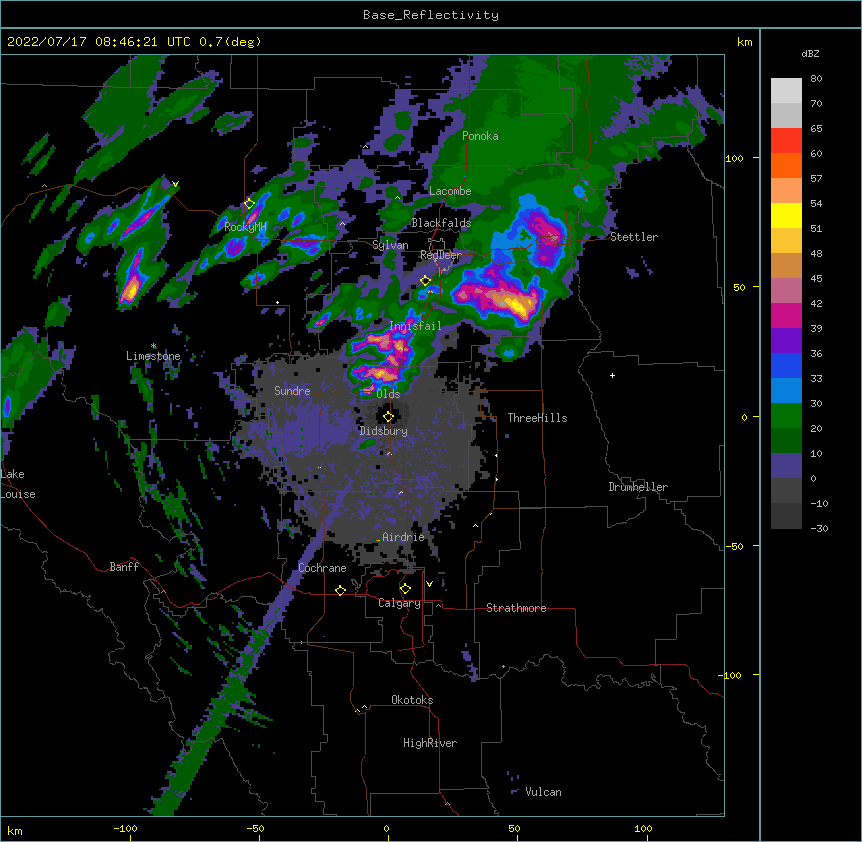
Task: Click the Limestone label on the map
Action: [x=153, y=356]
